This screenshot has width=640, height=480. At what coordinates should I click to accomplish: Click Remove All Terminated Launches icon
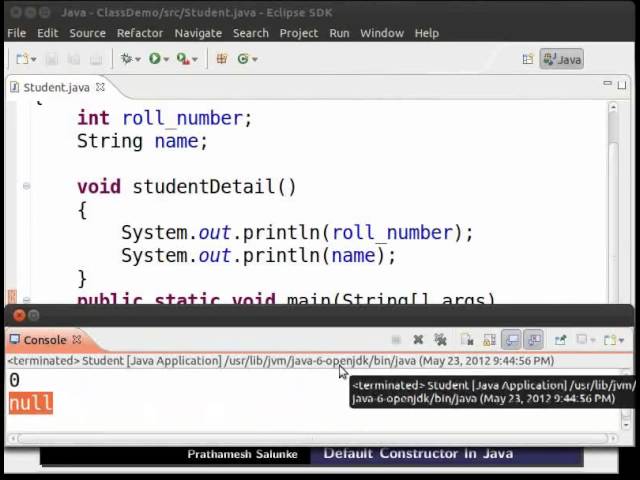(440, 340)
